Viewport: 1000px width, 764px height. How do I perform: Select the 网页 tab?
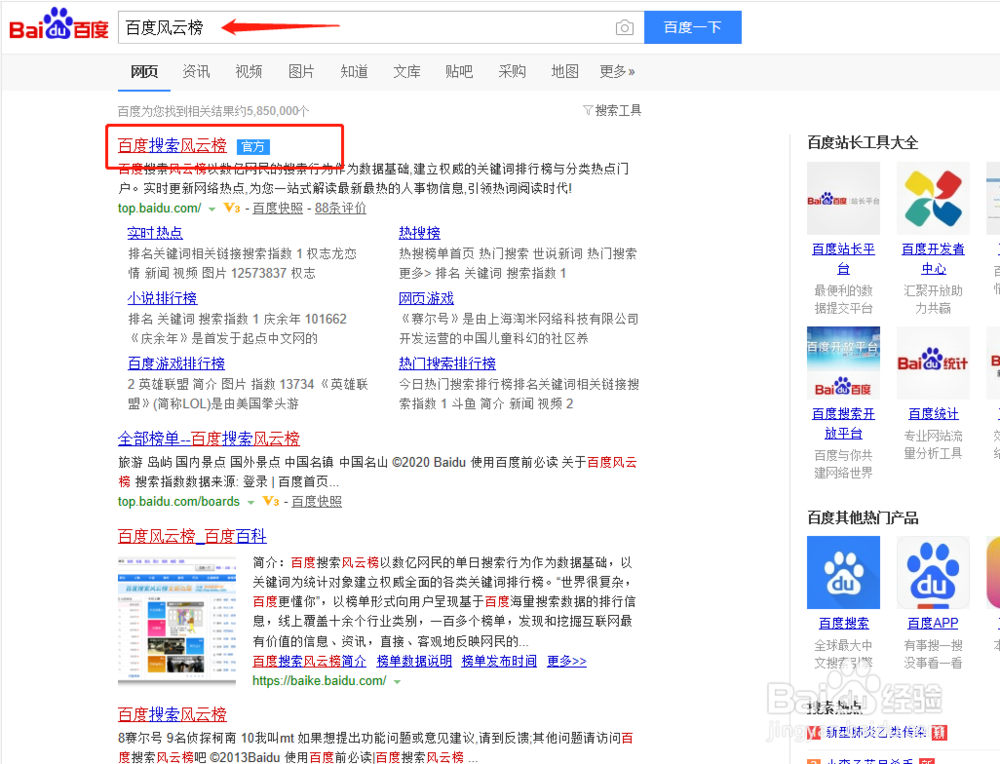point(144,71)
